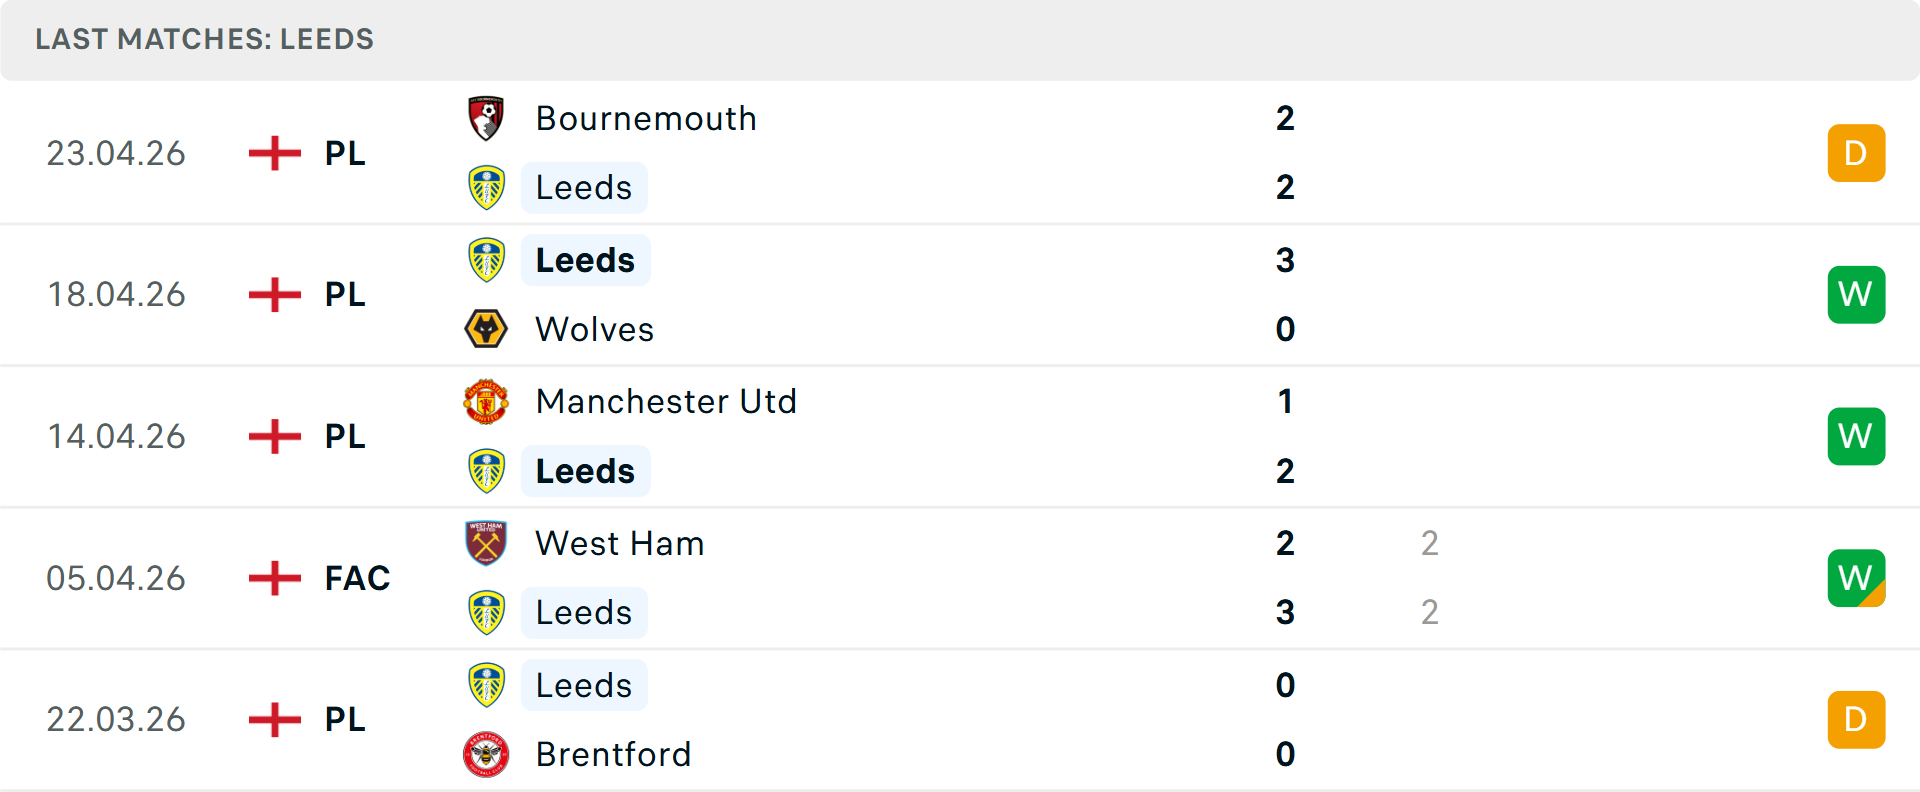Click the PL competition label on 18.04.26
Image resolution: width=1920 pixels, height=792 pixels.
point(344,294)
